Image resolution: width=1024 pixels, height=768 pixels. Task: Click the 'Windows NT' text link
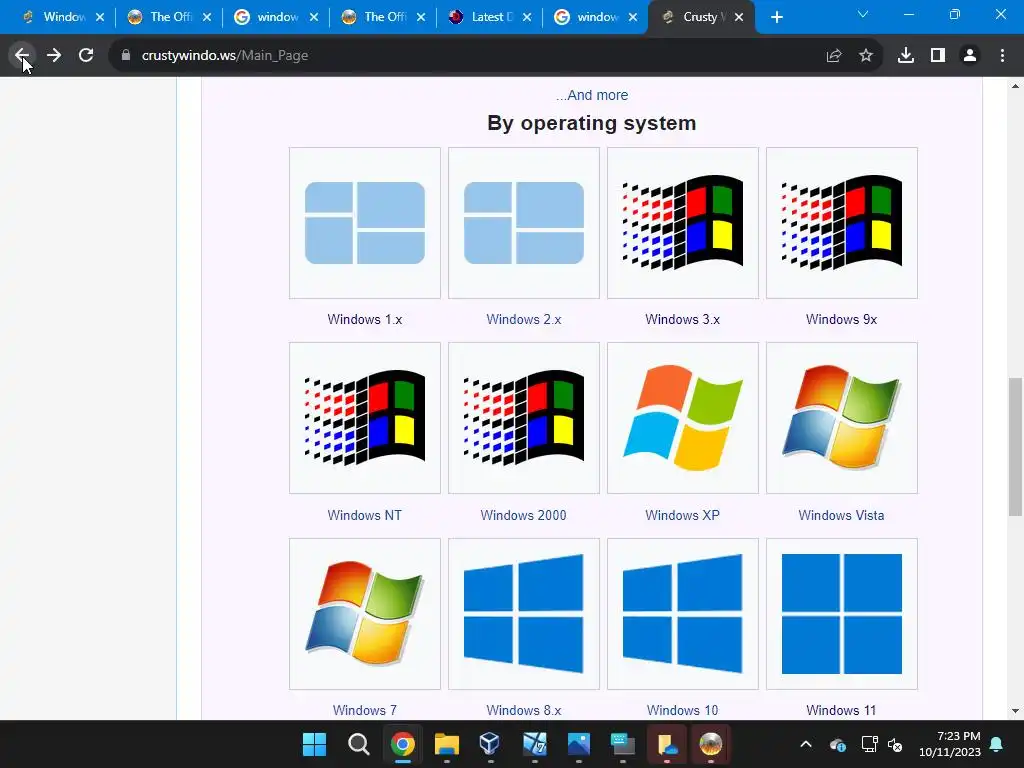coord(364,515)
